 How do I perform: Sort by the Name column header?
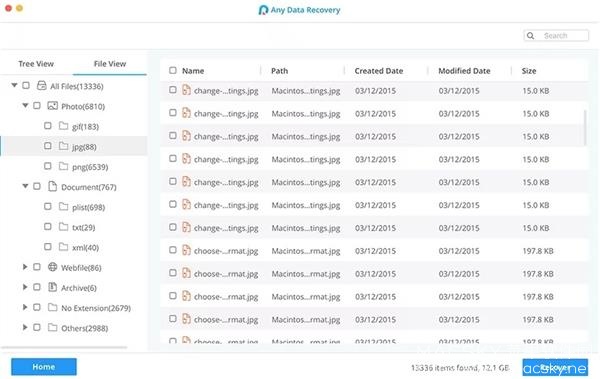(193, 71)
